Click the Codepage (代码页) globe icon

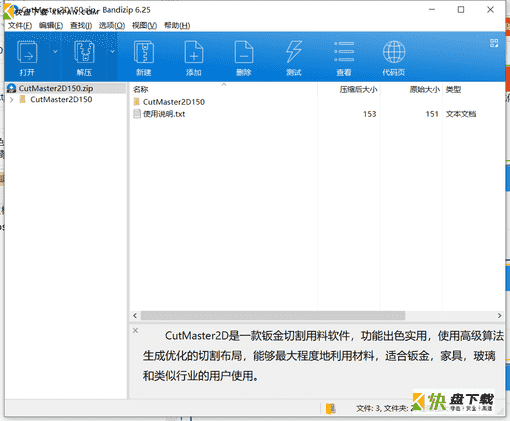pos(394,52)
